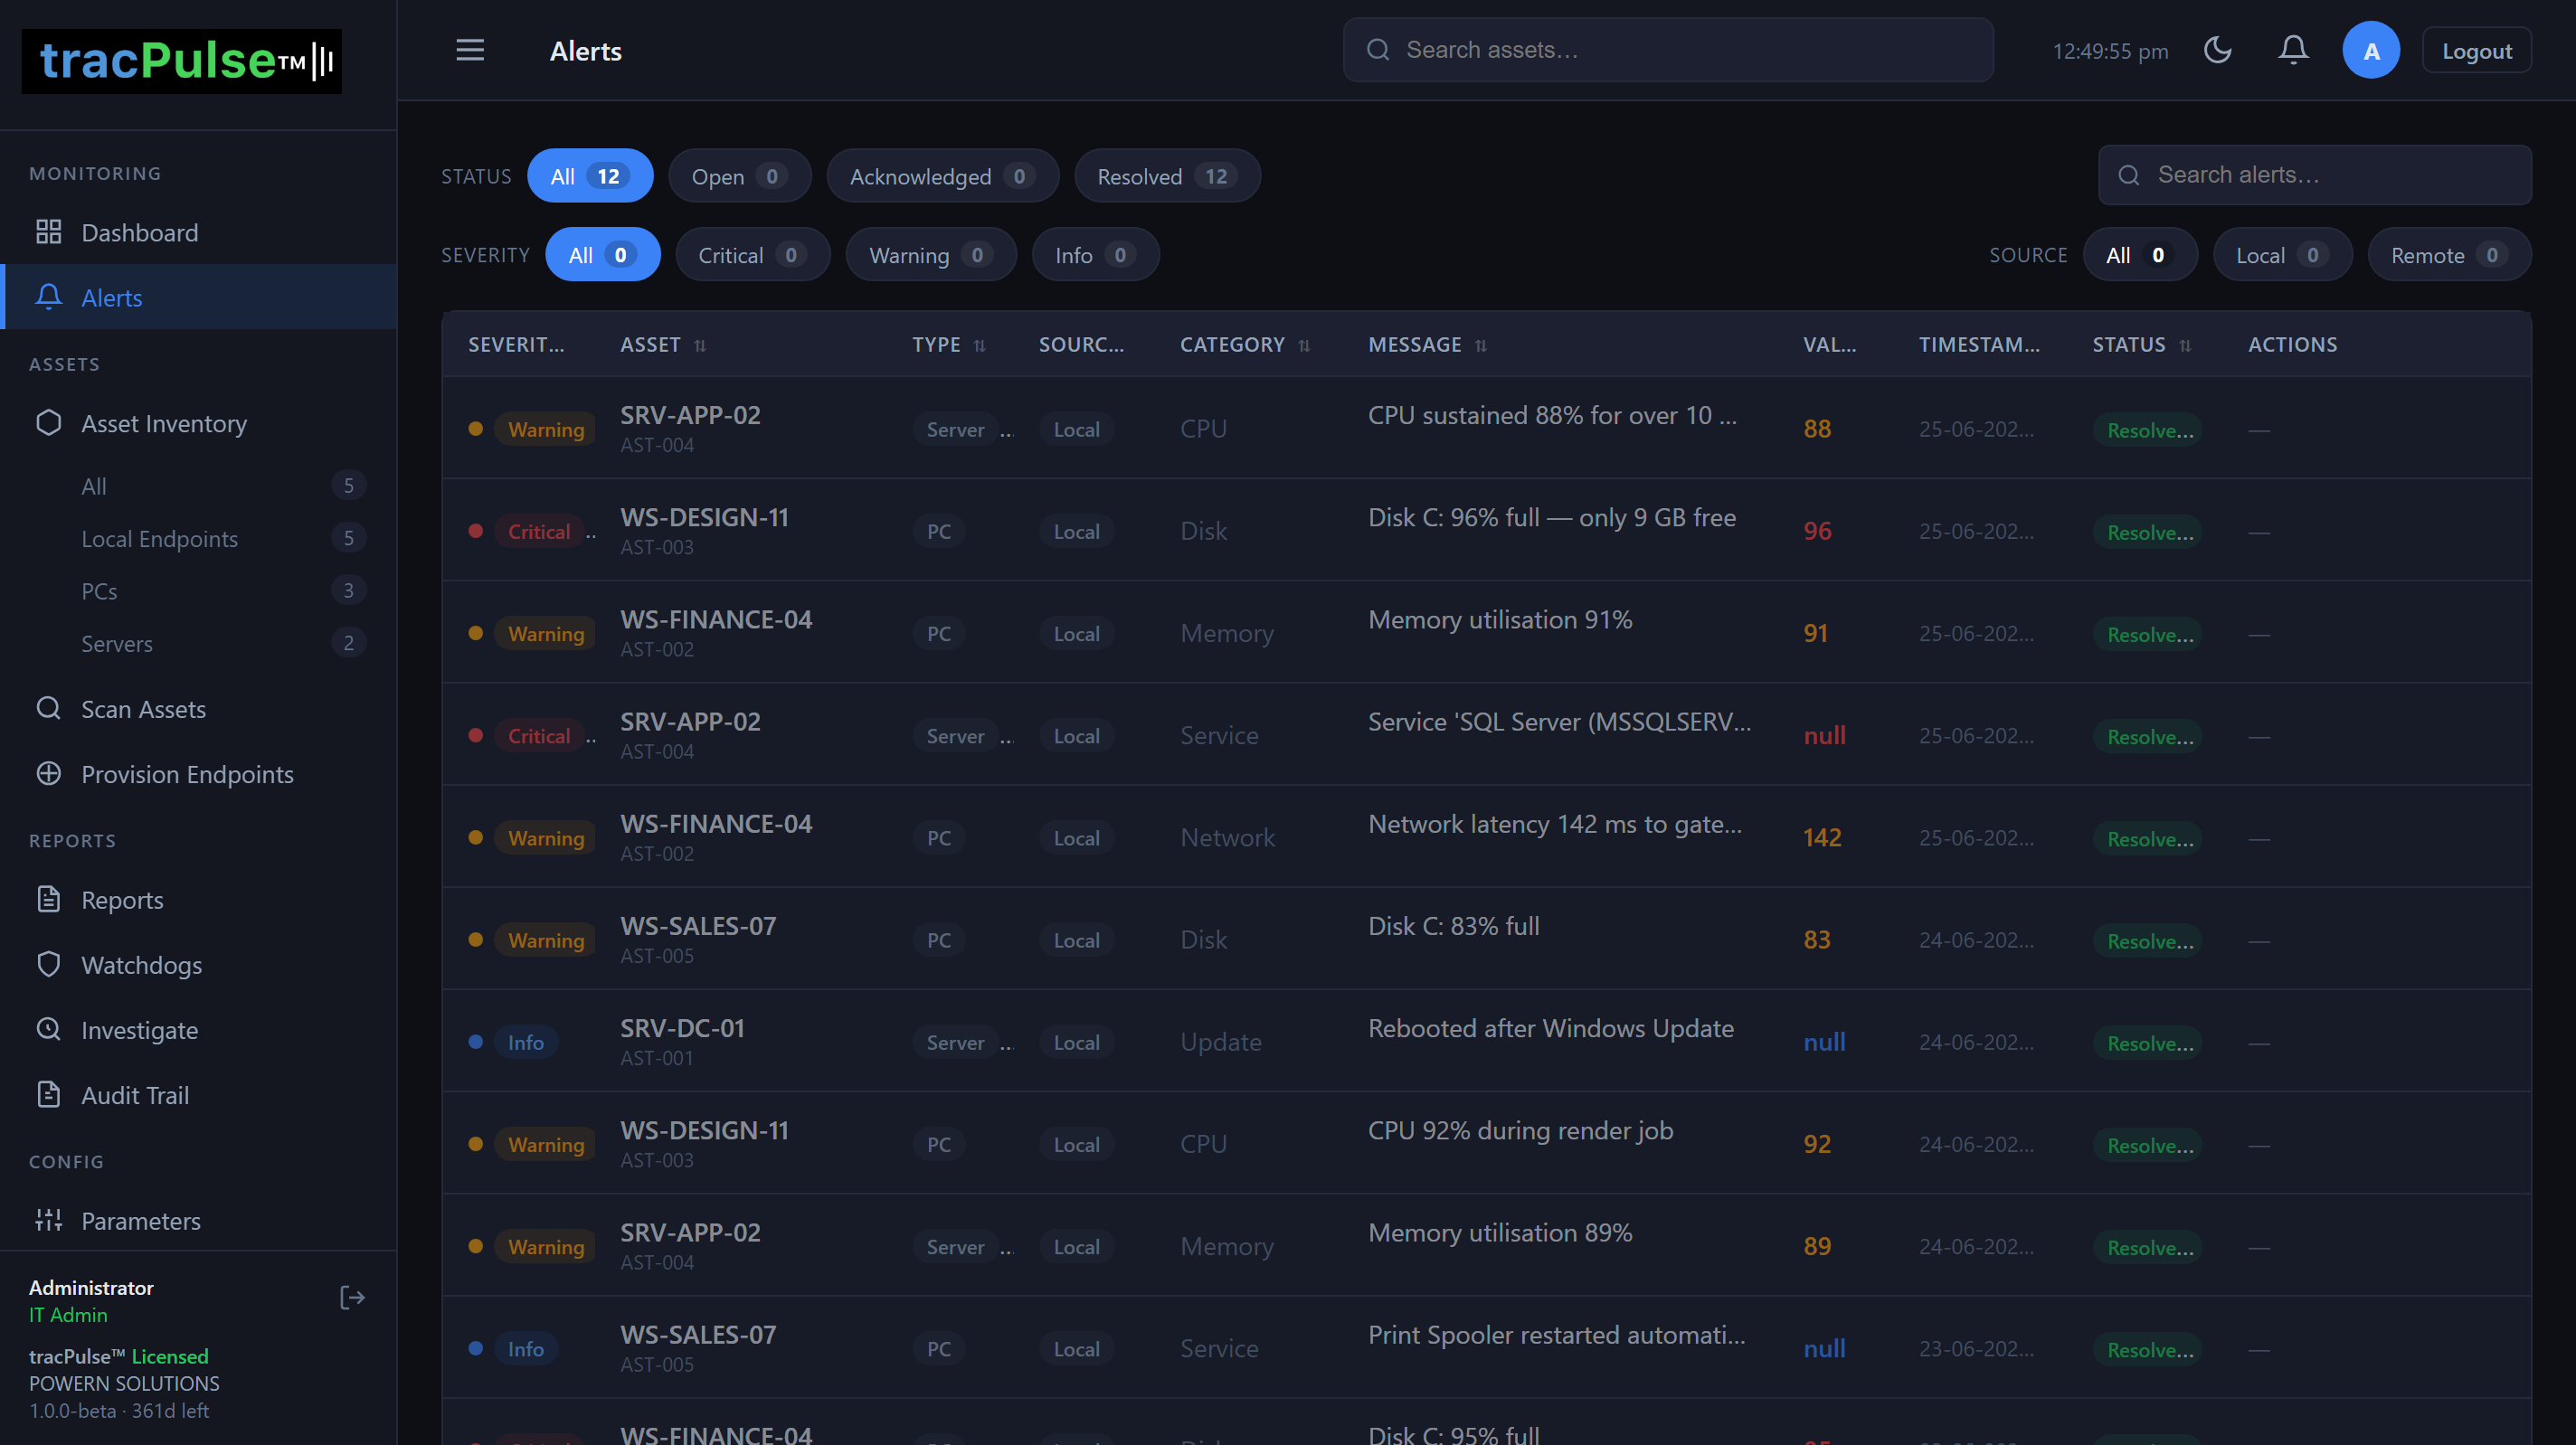The width and height of the screenshot is (2576, 1445).
Task: Sort table by Category column
Action: tap(1245, 345)
